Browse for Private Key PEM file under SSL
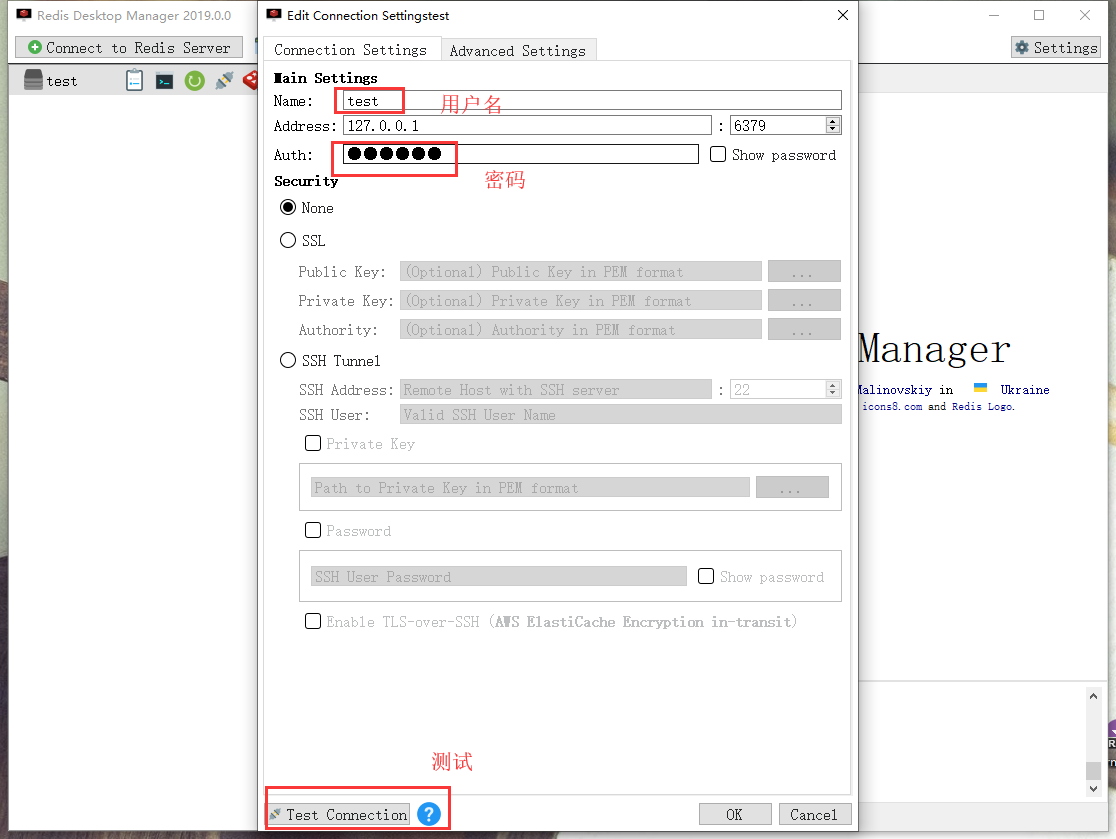The image size is (1116, 839). 804,300
